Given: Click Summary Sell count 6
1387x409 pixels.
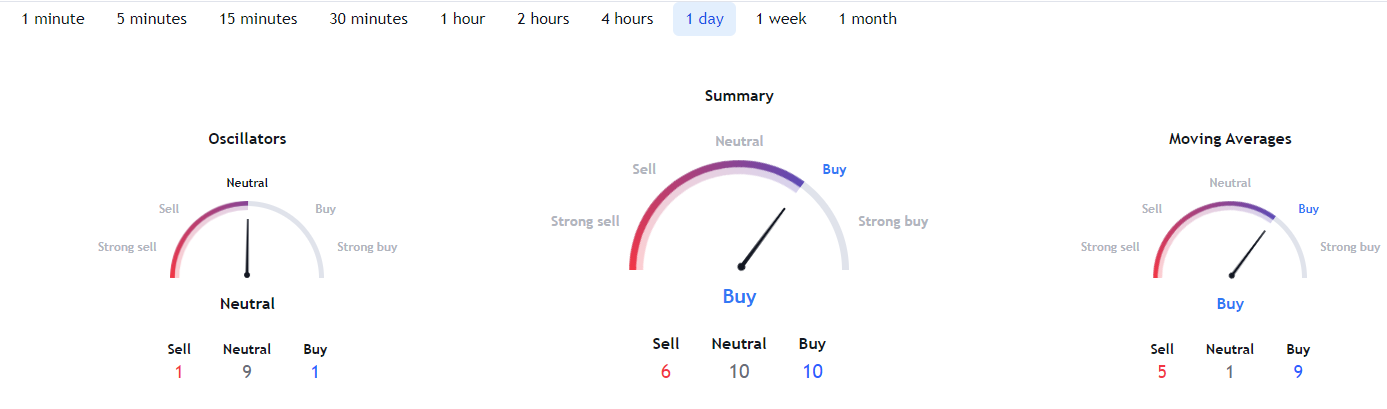Looking at the screenshot, I should (666, 371).
